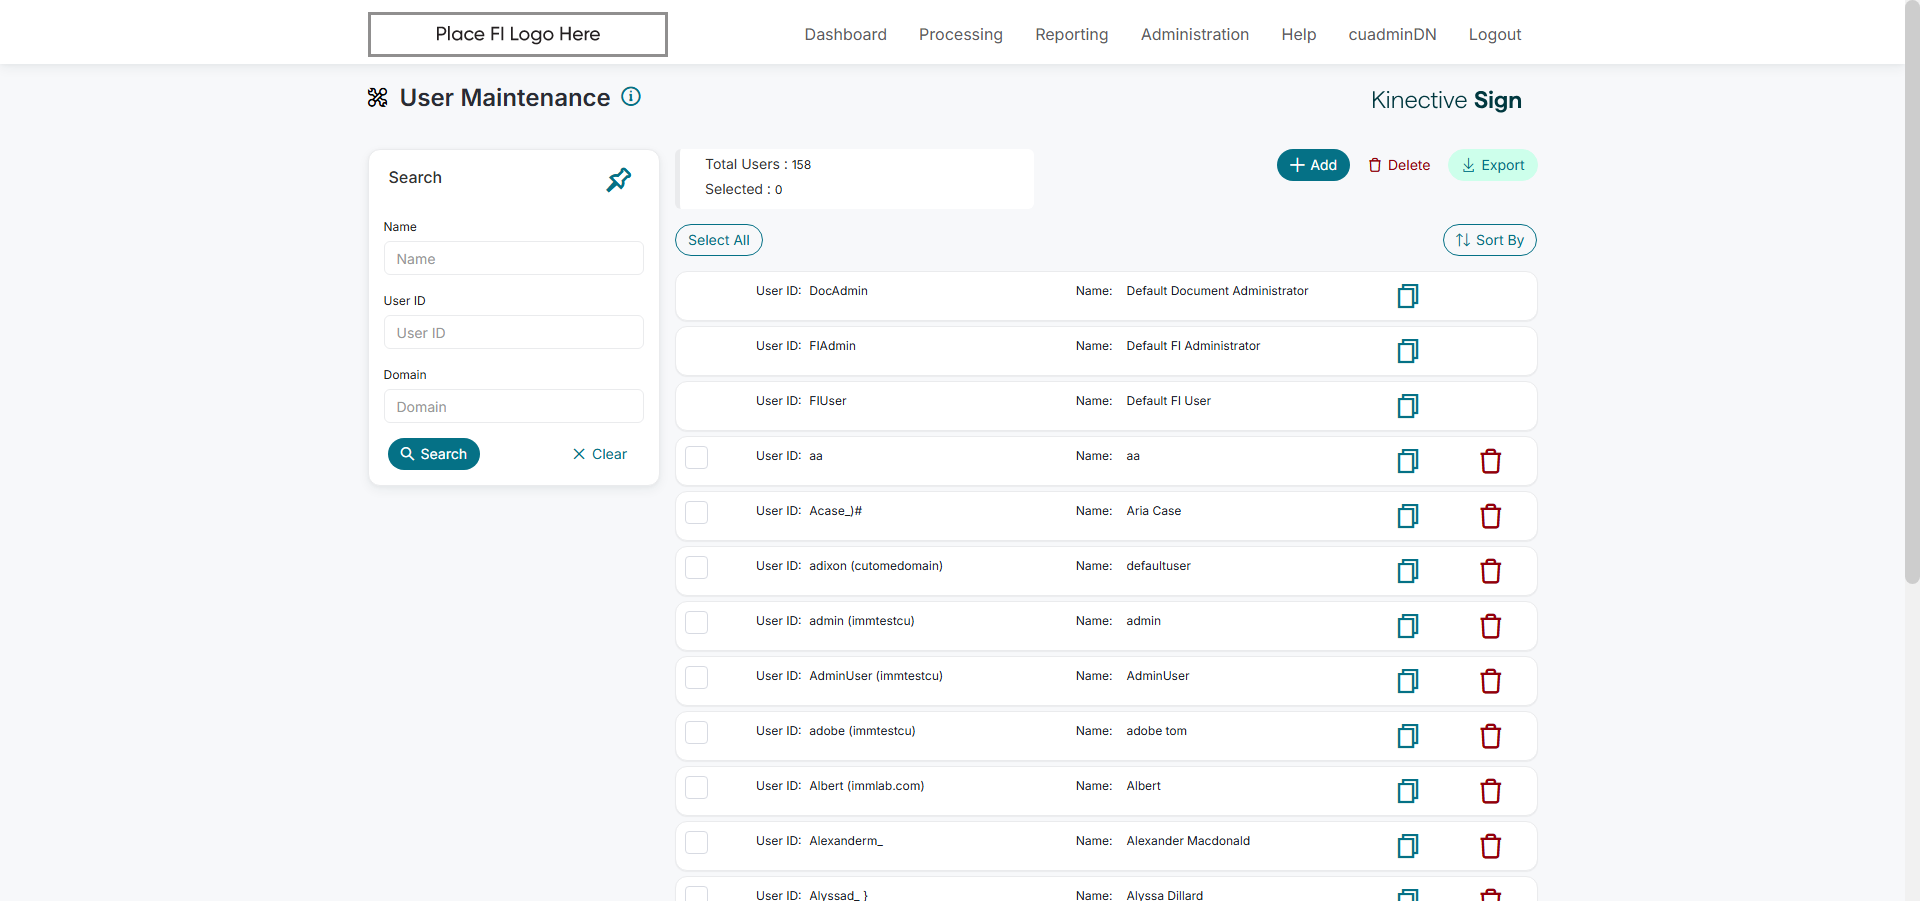Click the Default Document Administrator name

1217,291
